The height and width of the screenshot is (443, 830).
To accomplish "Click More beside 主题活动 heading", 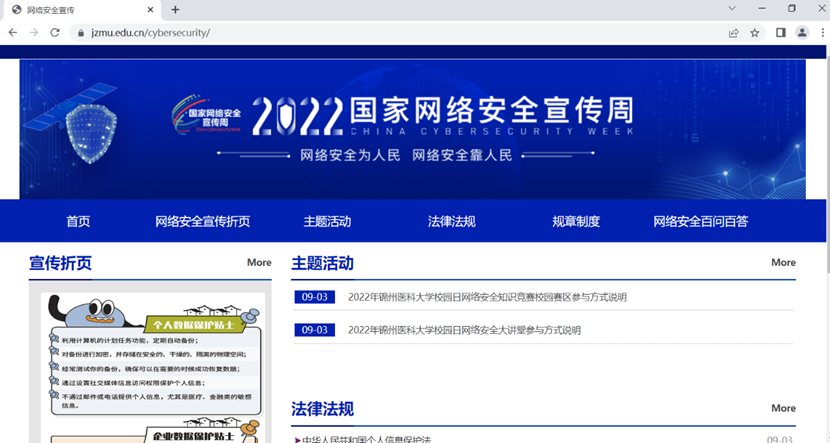I will pos(783,263).
